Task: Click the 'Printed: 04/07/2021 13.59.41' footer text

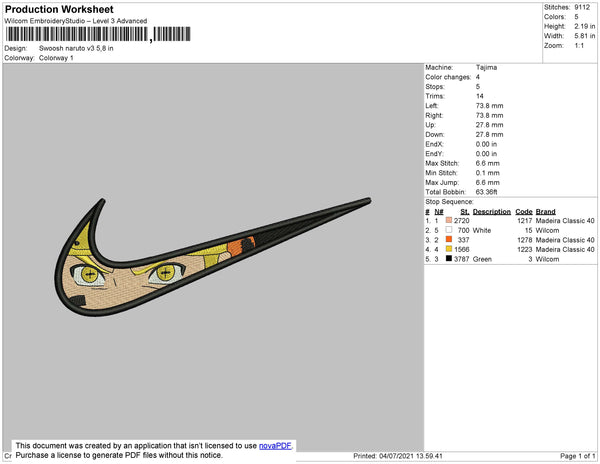Action: click(x=398, y=456)
